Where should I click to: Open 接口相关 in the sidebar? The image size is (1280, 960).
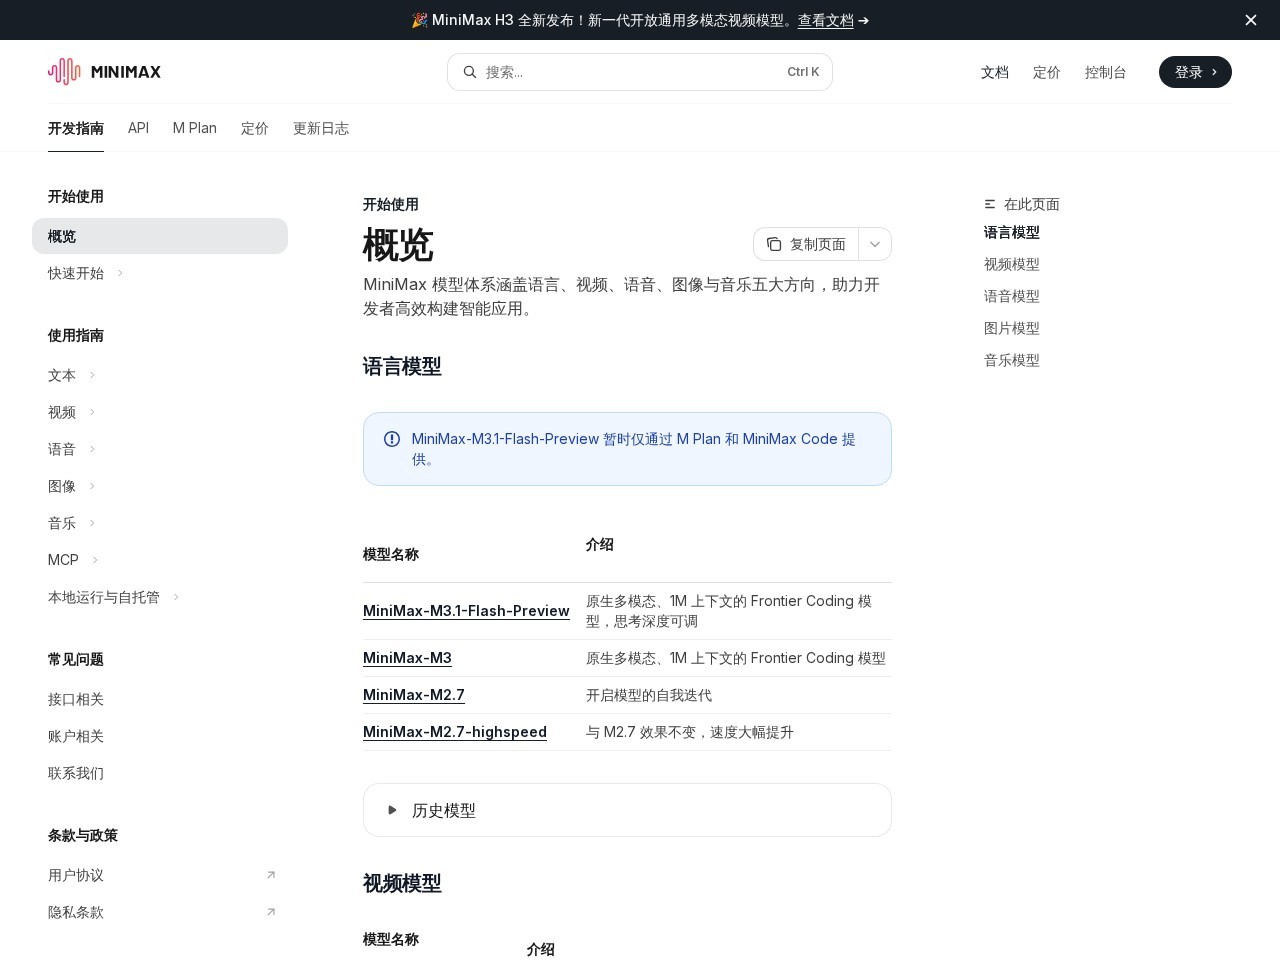[76, 699]
